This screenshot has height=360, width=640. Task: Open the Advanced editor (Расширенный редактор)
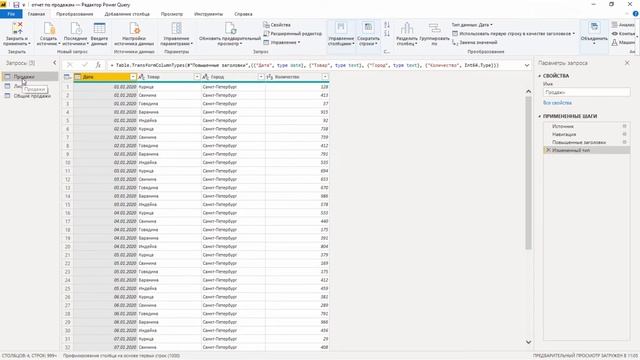coord(293,33)
